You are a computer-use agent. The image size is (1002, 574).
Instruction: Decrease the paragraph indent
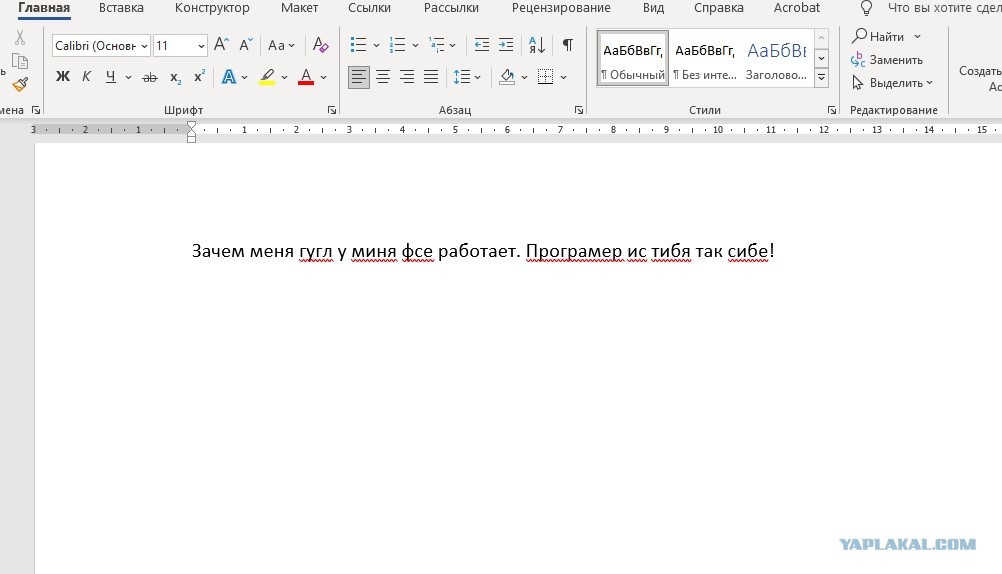(482, 45)
